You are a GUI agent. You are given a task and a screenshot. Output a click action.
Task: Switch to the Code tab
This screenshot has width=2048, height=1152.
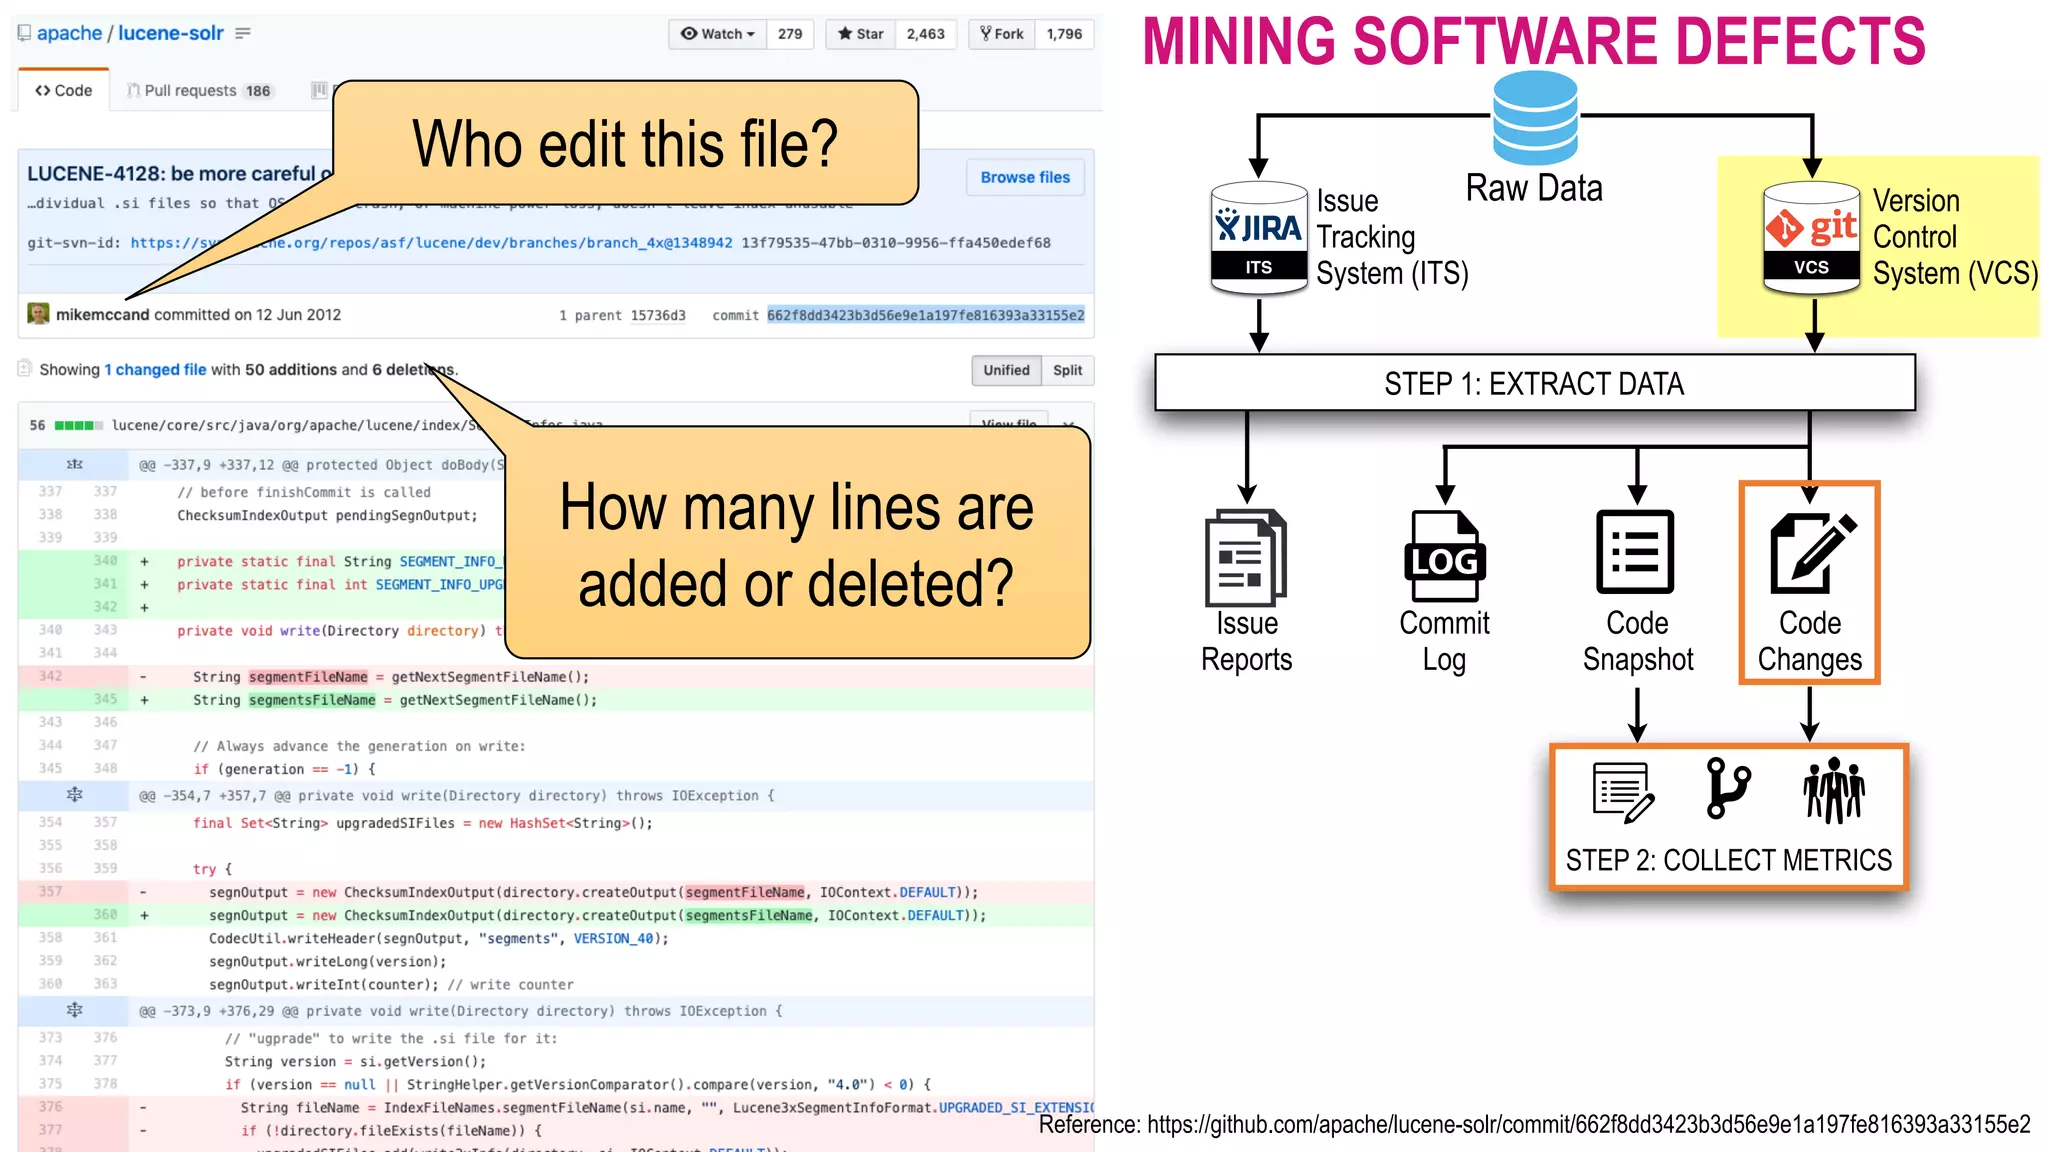click(64, 90)
